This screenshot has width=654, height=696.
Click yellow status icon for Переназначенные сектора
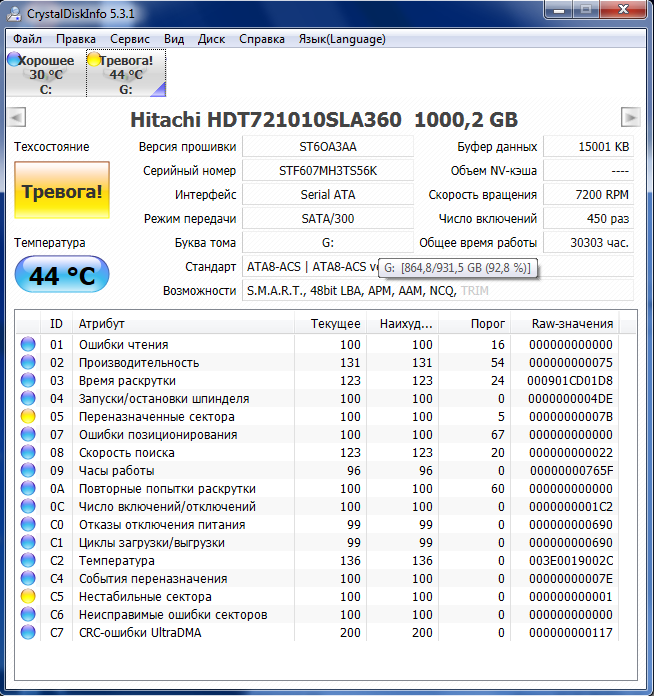point(28,417)
